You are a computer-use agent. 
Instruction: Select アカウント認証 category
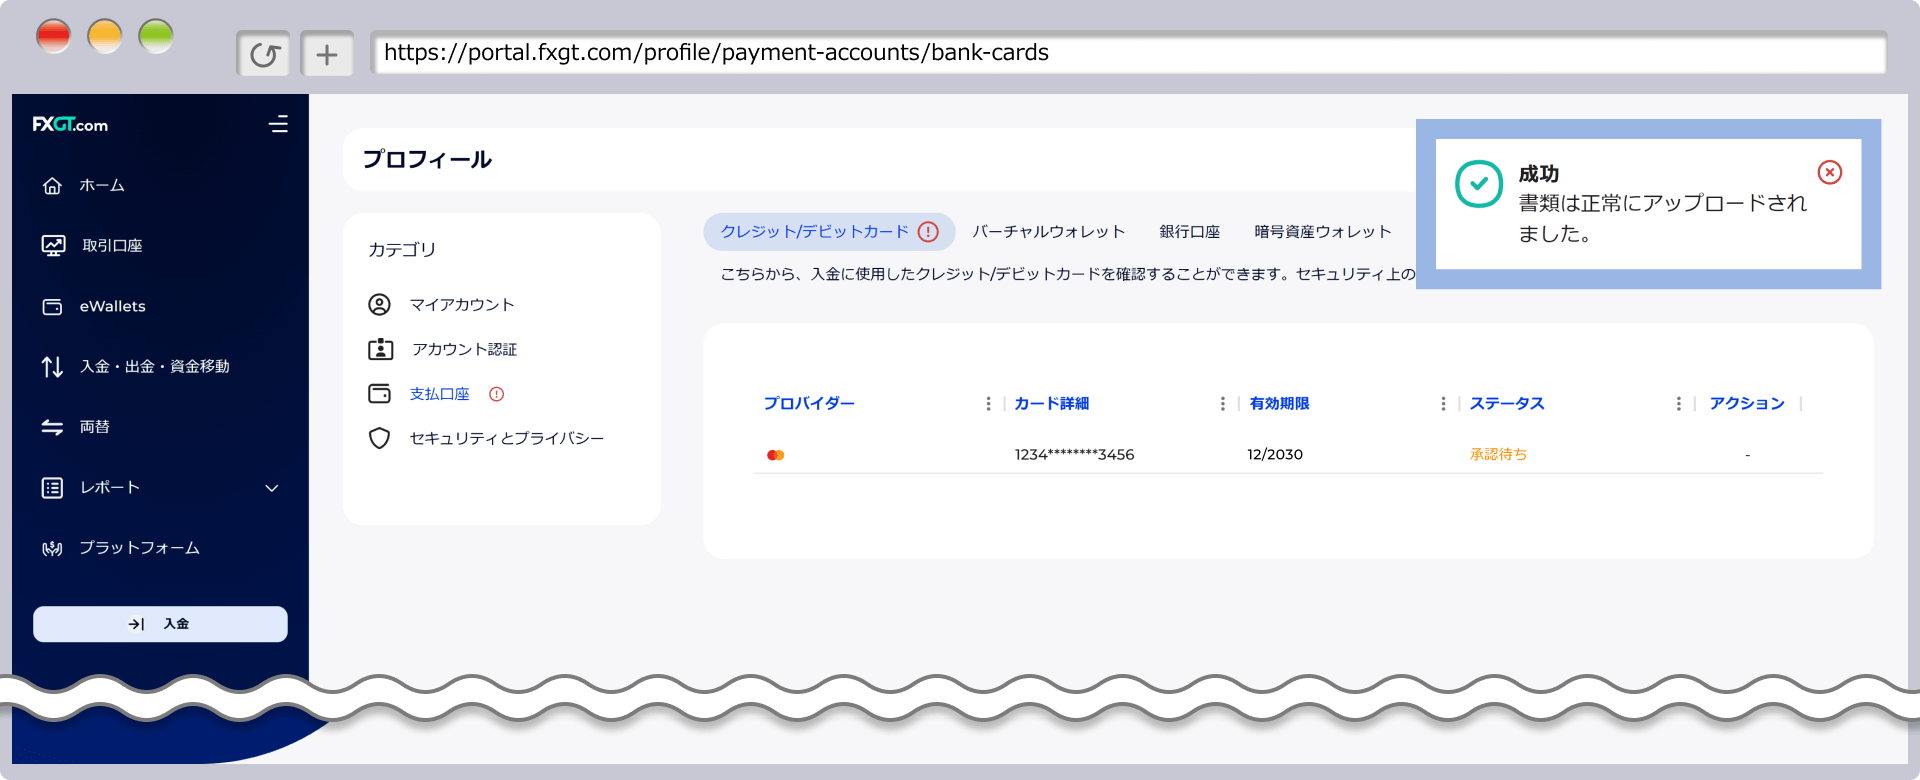click(x=464, y=349)
